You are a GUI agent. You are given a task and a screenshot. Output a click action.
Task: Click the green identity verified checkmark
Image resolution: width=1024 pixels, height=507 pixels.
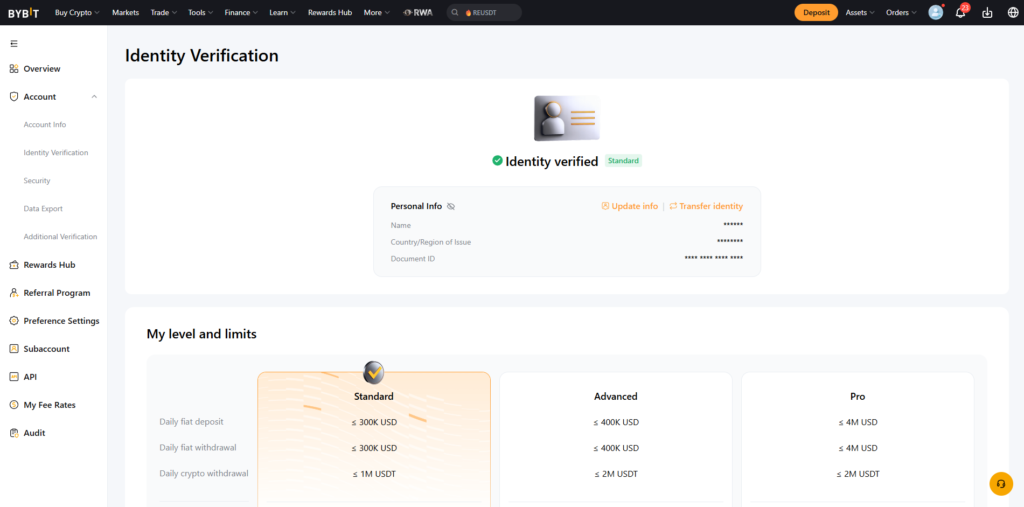pyautogui.click(x=498, y=160)
